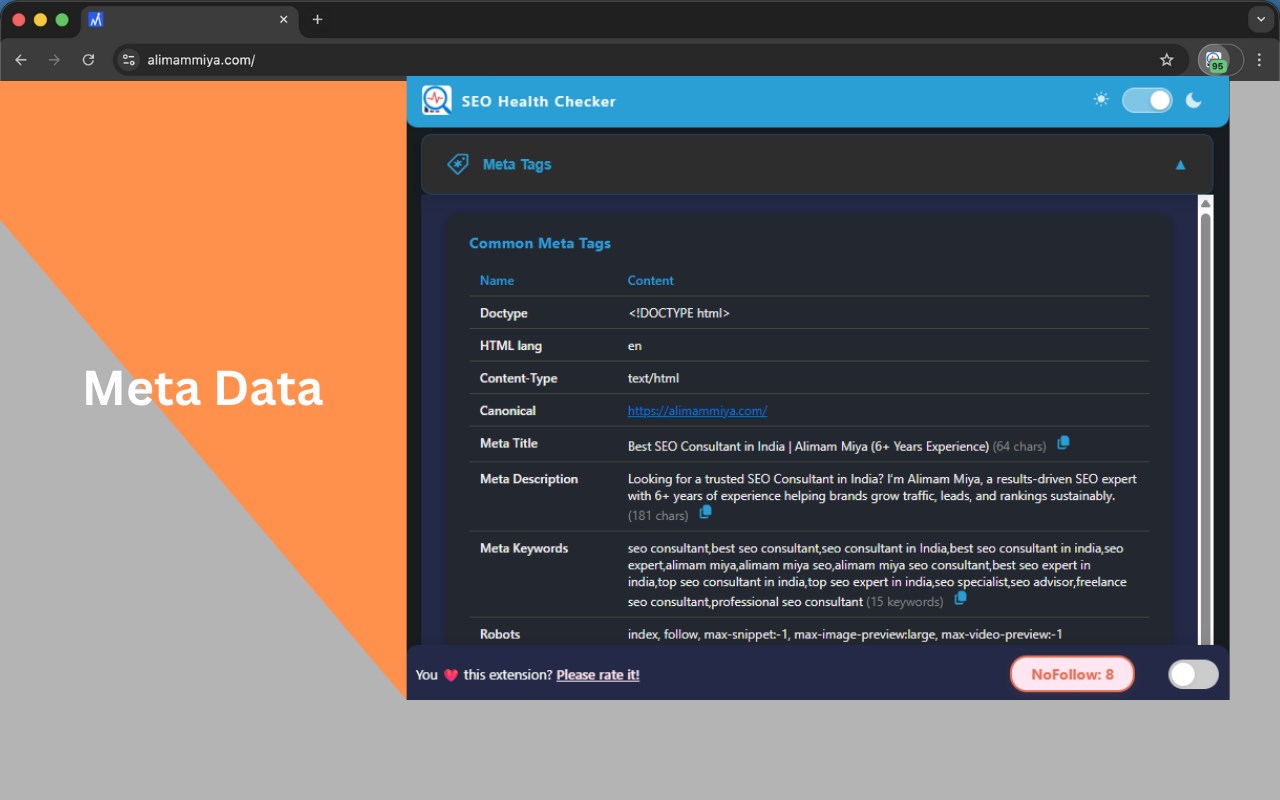1280x800 pixels.
Task: Click the 'text/html' value
Action: click(x=654, y=378)
